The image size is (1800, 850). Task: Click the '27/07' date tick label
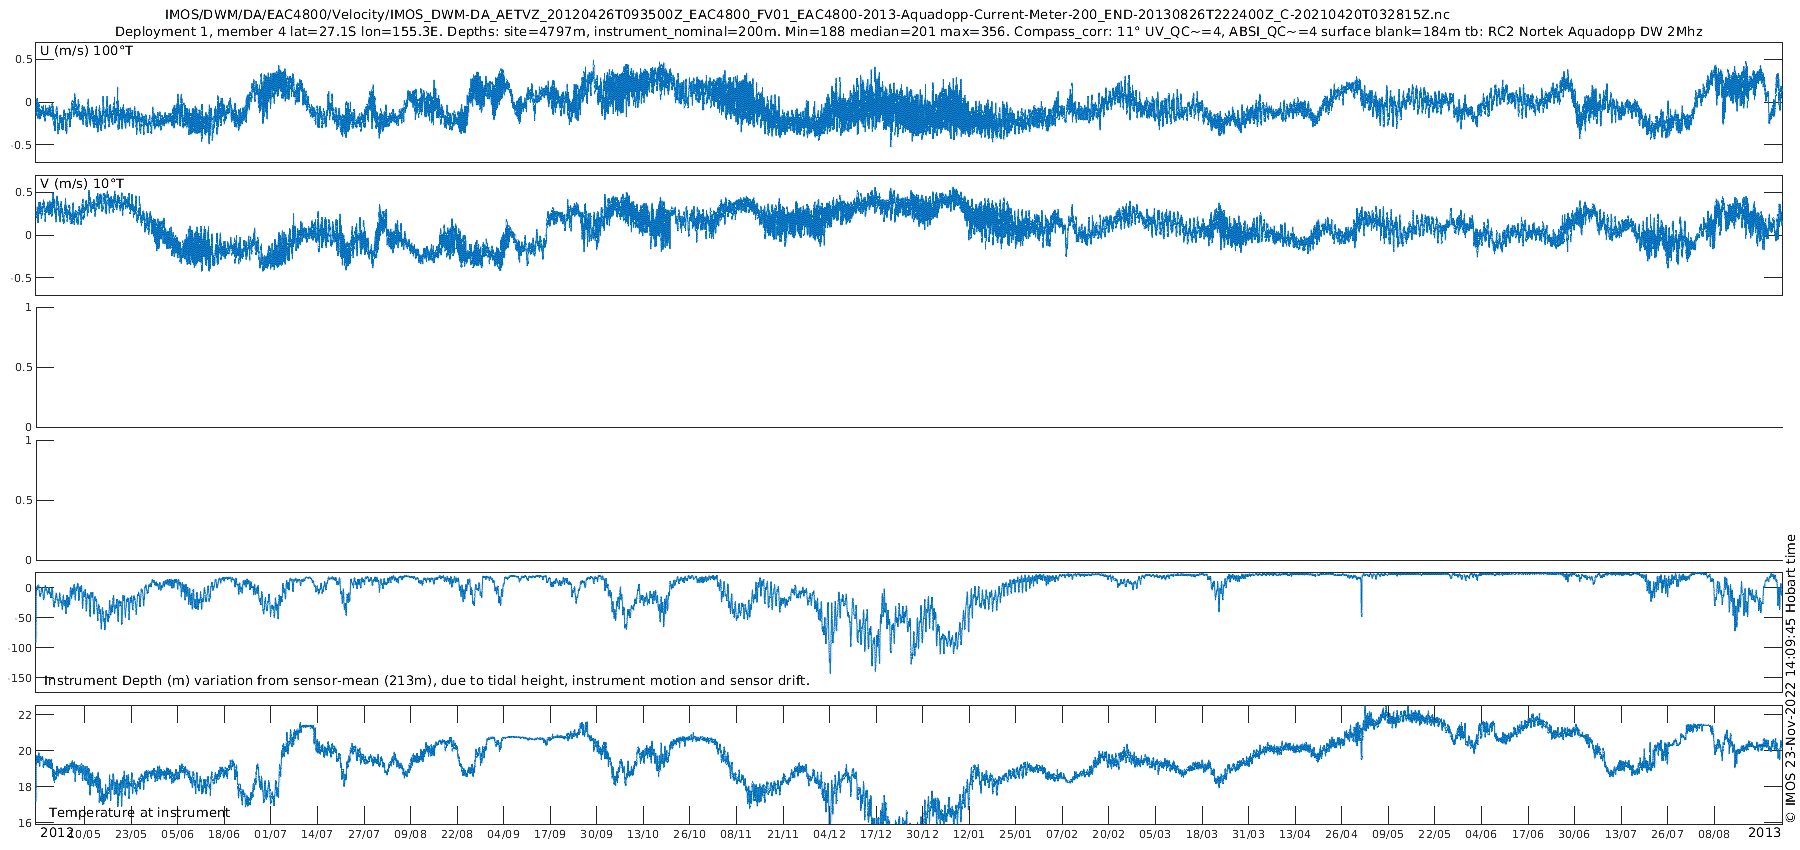(364, 834)
